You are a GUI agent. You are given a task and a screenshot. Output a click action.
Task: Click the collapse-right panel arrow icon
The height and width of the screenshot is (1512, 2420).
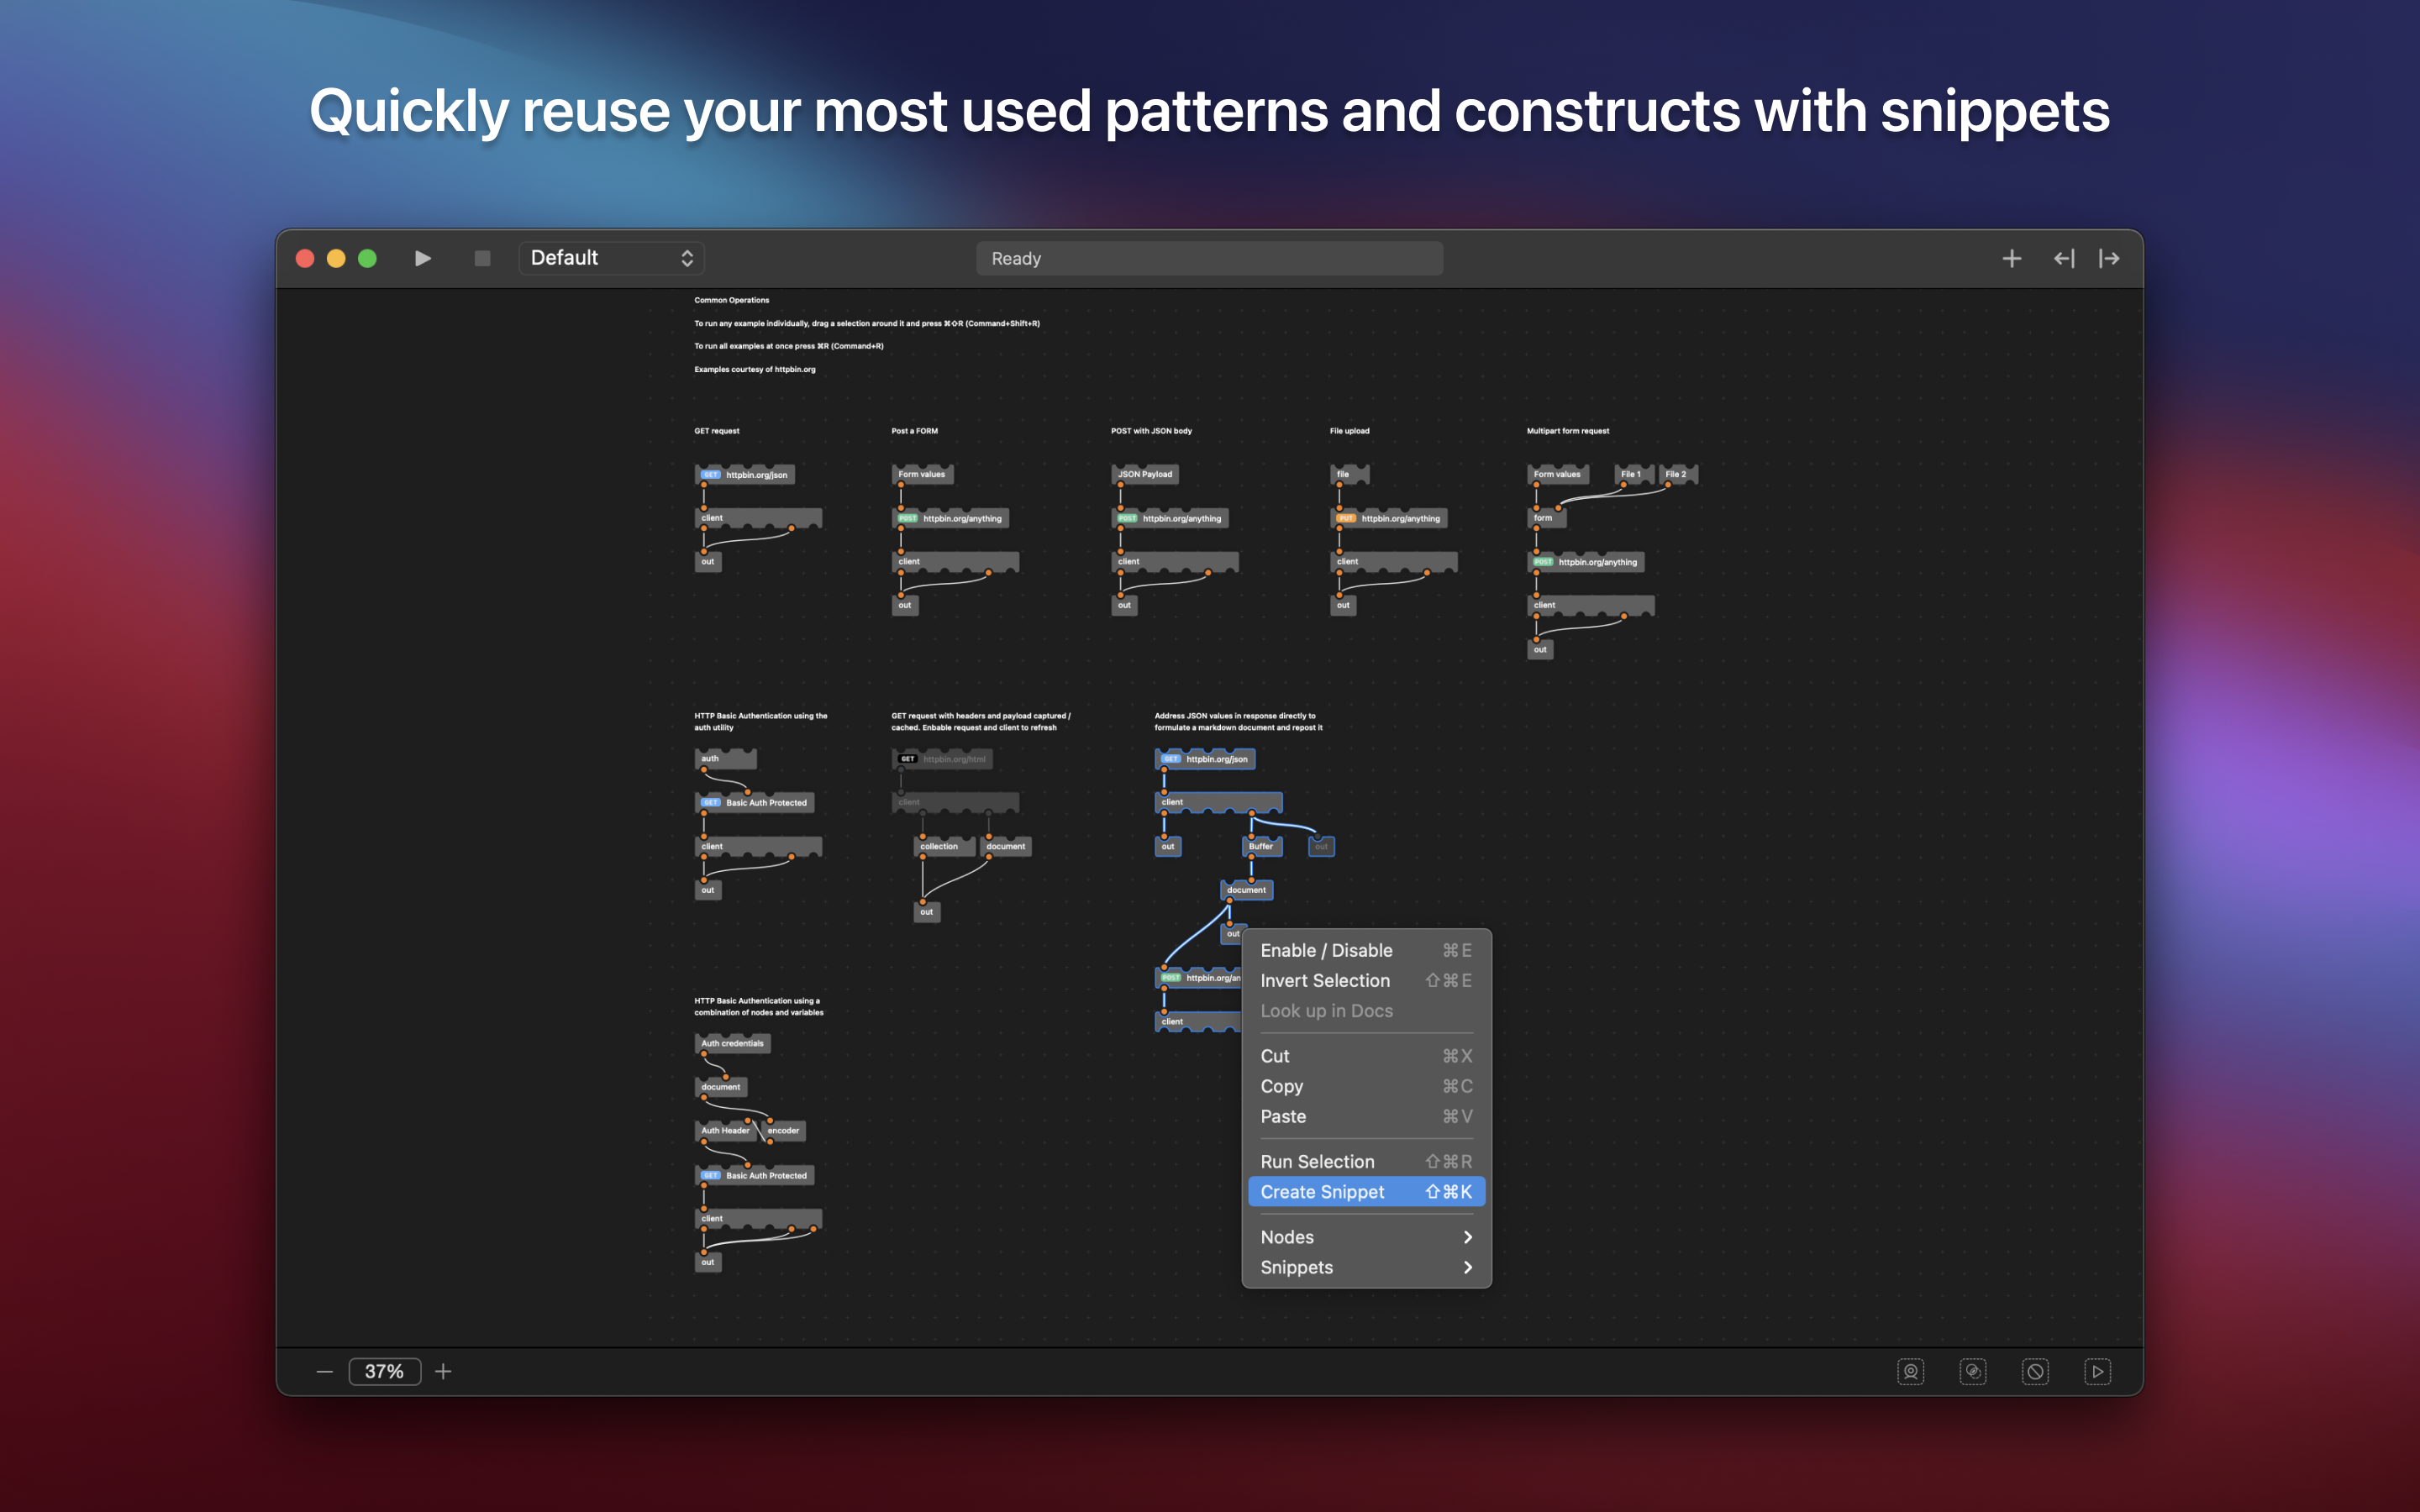pos(2109,259)
